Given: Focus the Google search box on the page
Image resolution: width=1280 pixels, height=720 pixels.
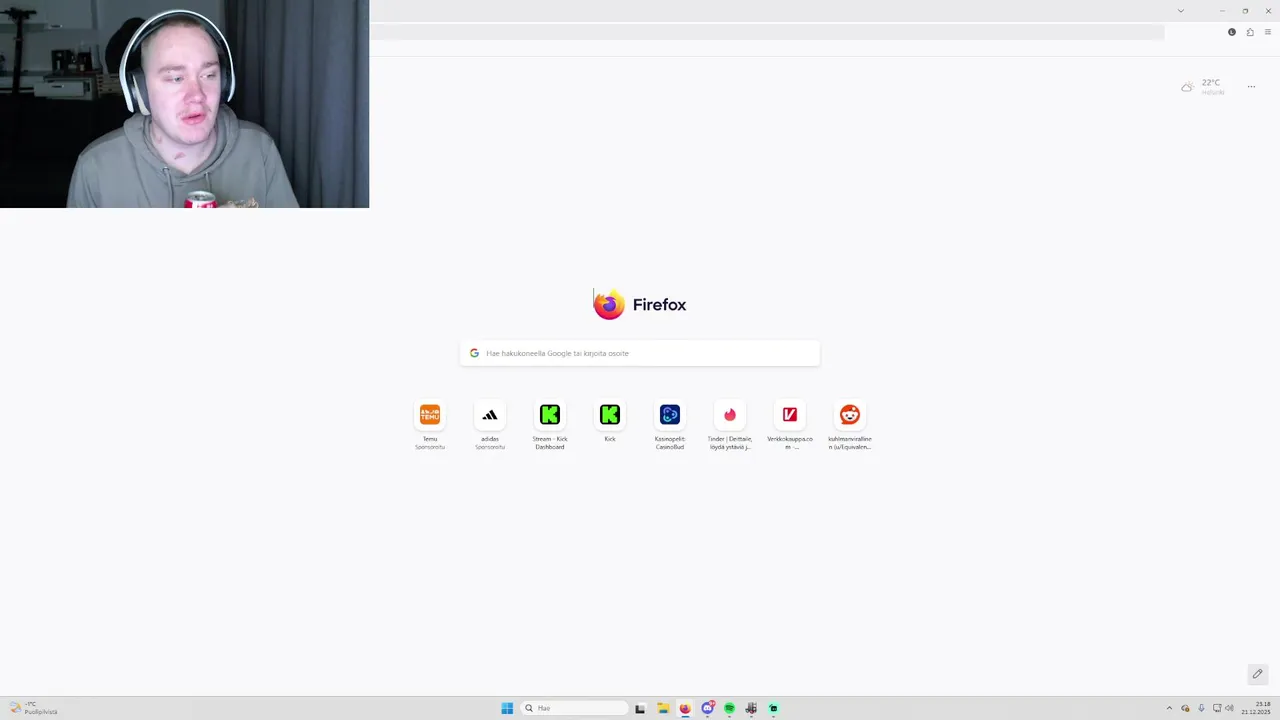Looking at the screenshot, I should coord(640,353).
